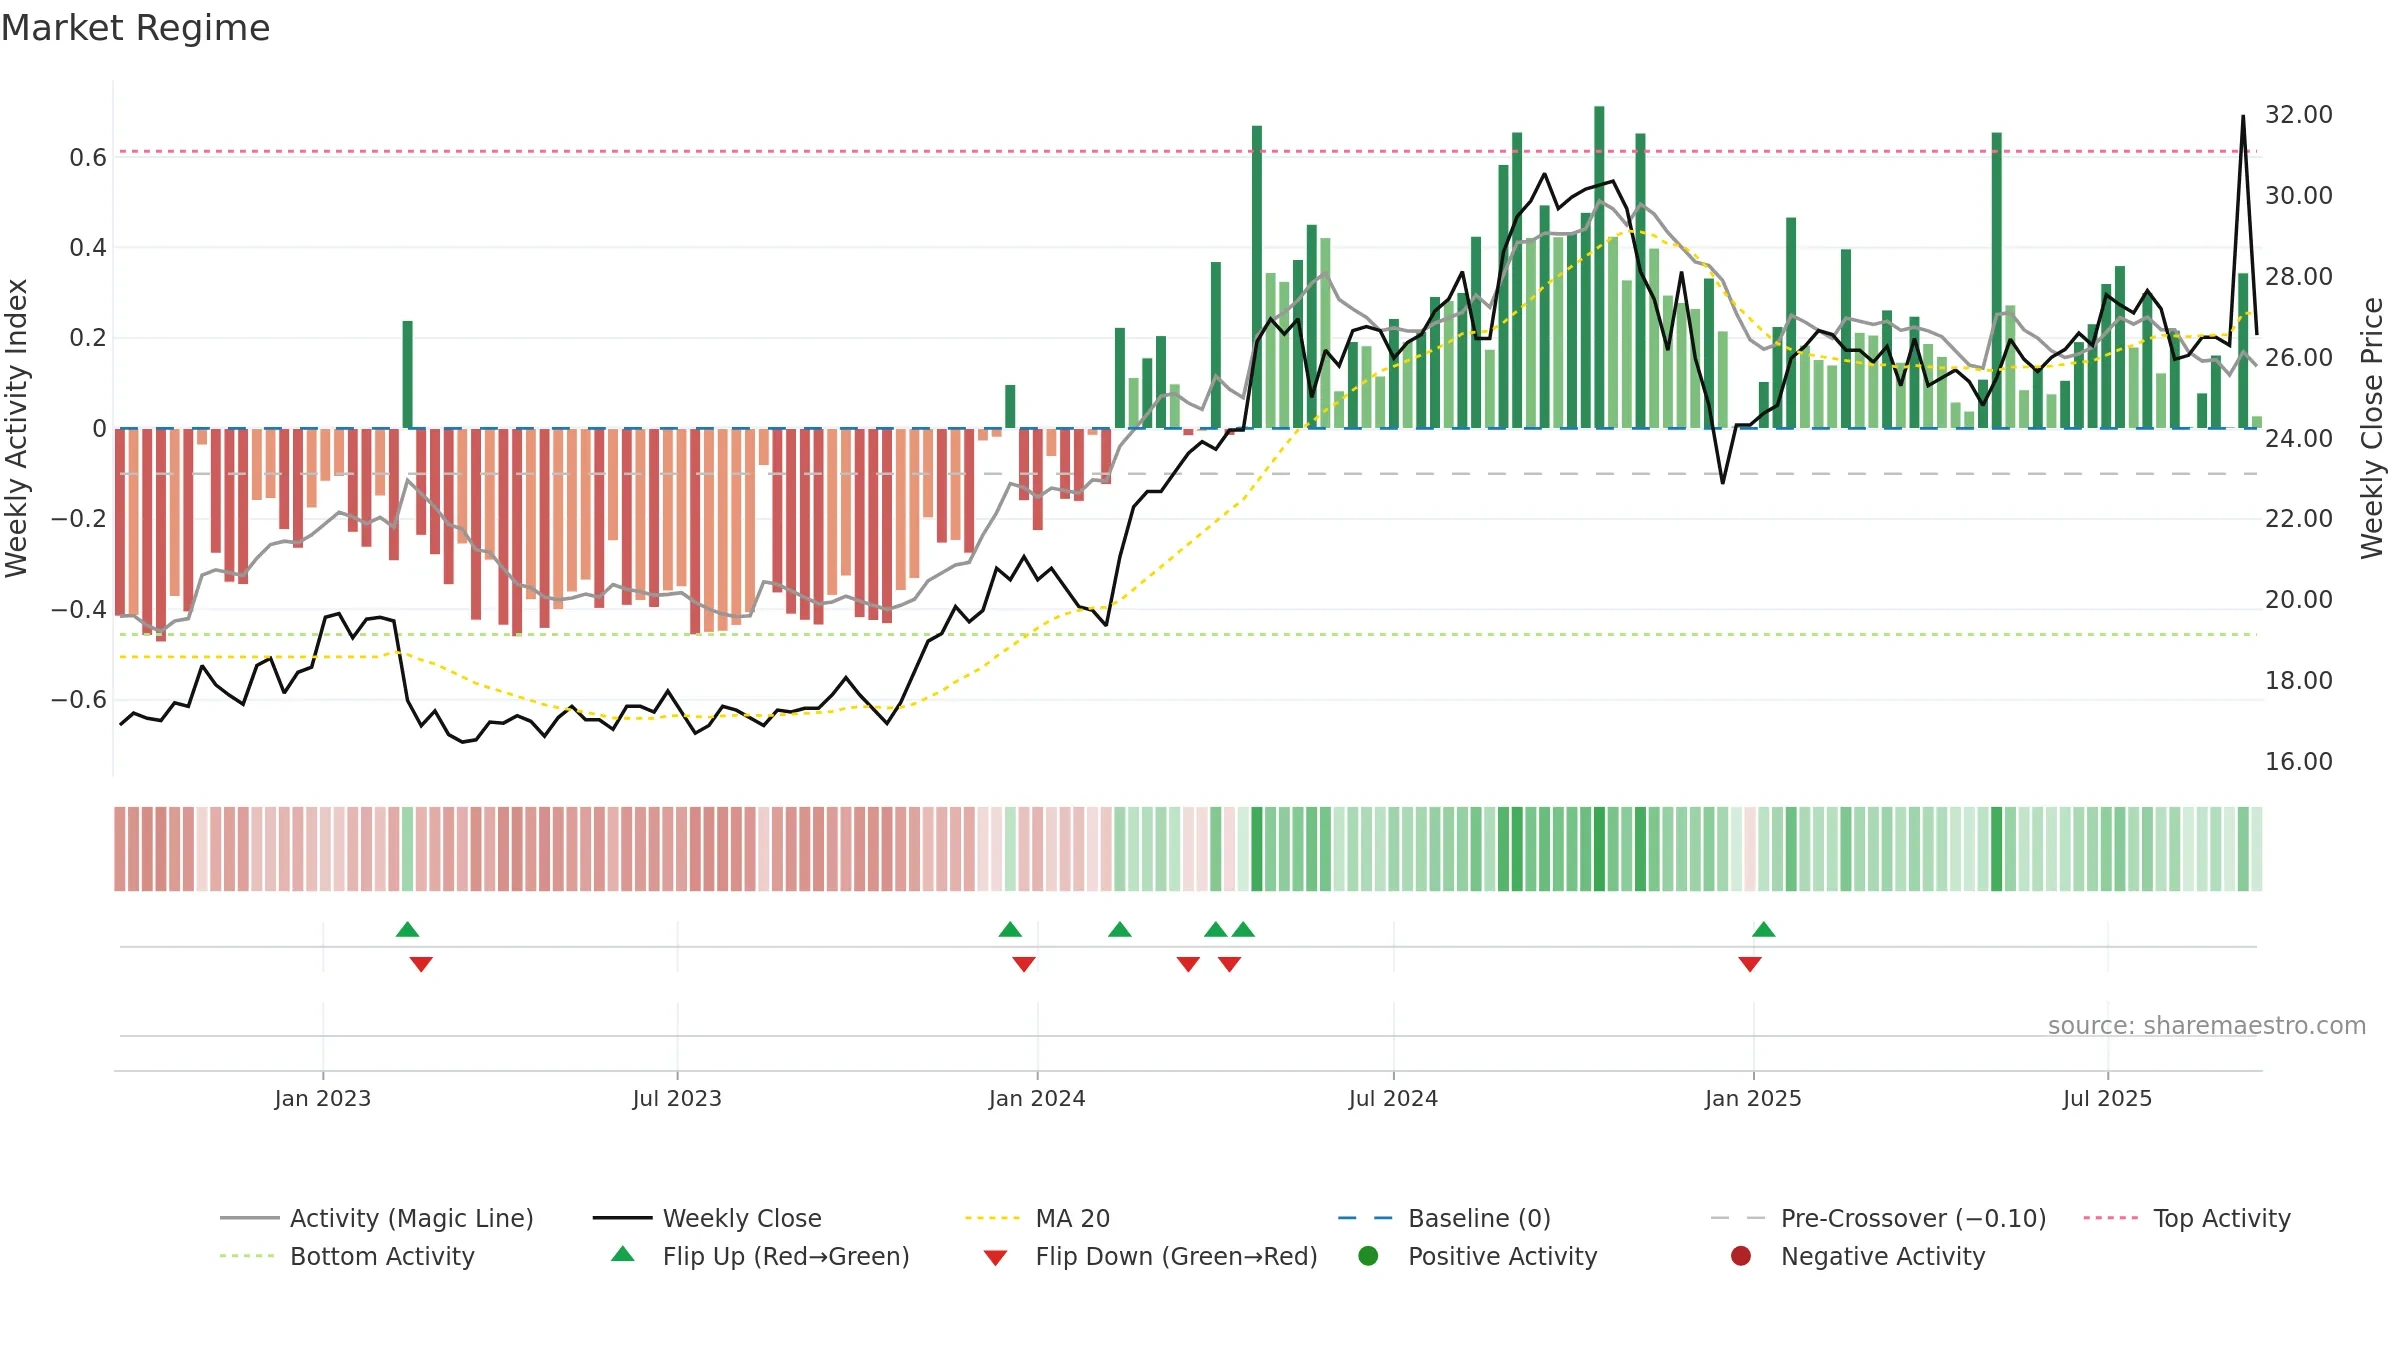The image size is (2400, 1350).
Task: Click the green Flip Up triangle in legend
Action: (623, 1254)
